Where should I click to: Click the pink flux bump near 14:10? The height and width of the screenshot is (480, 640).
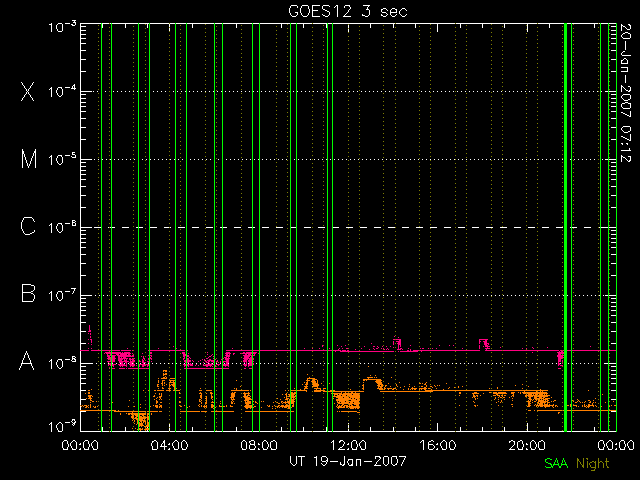397,343
